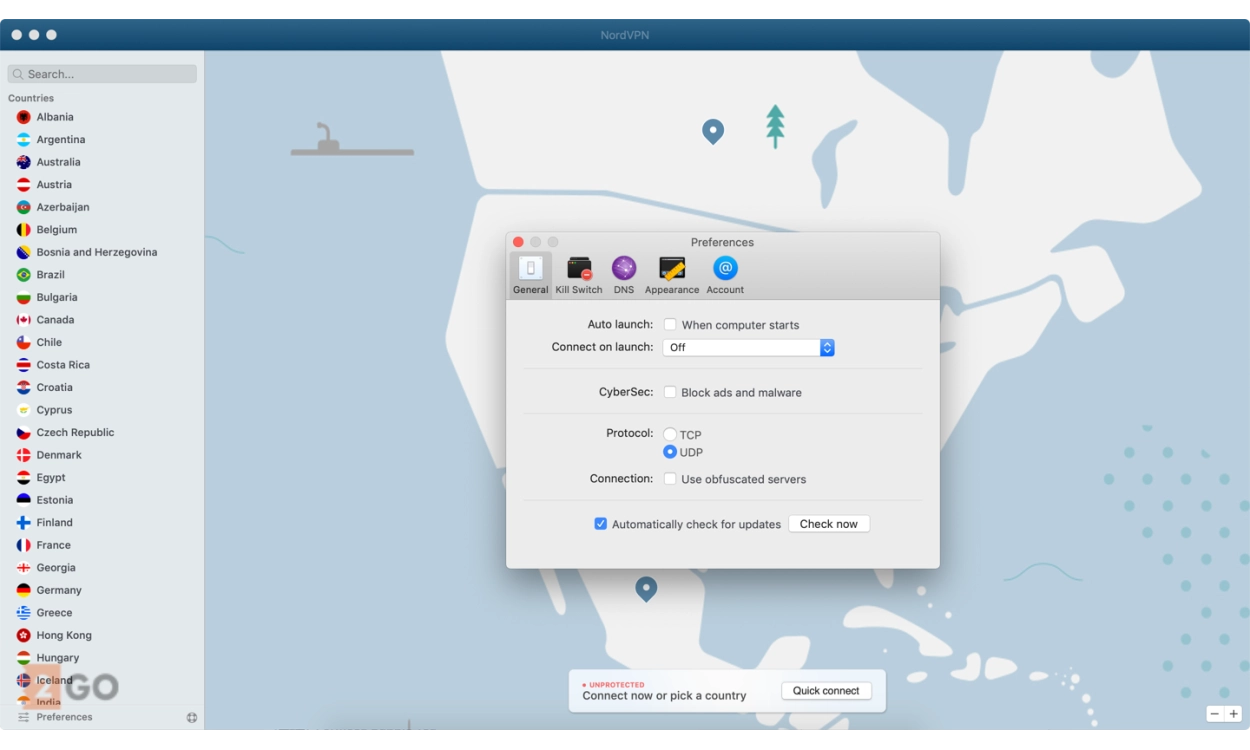This screenshot has height=750, width=1250.
Task: Open the Account preferences tab
Action: [x=725, y=274]
